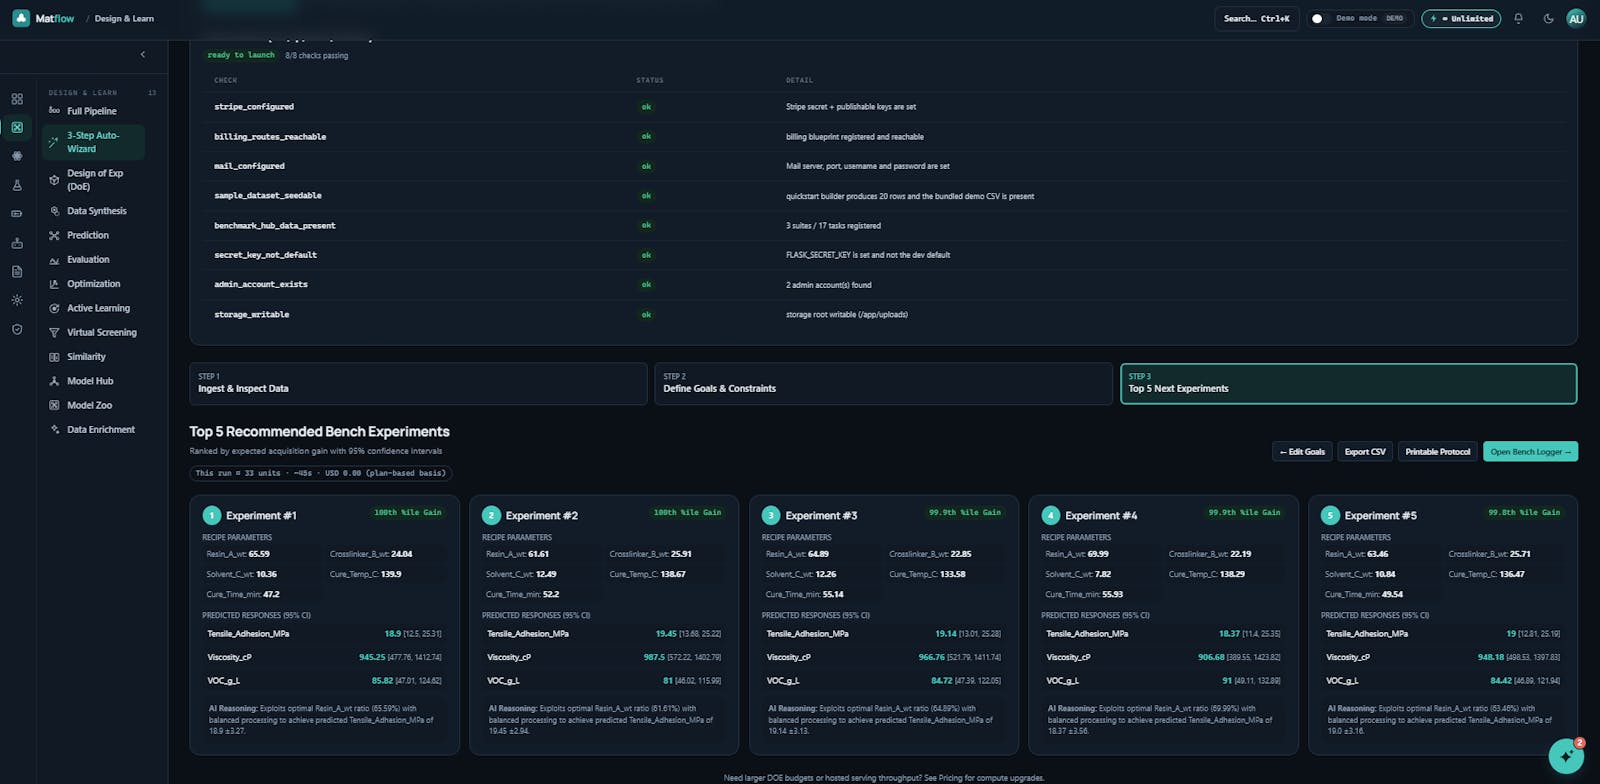Navigate to Optimization
This screenshot has width=1600, height=784.
pos(93,284)
